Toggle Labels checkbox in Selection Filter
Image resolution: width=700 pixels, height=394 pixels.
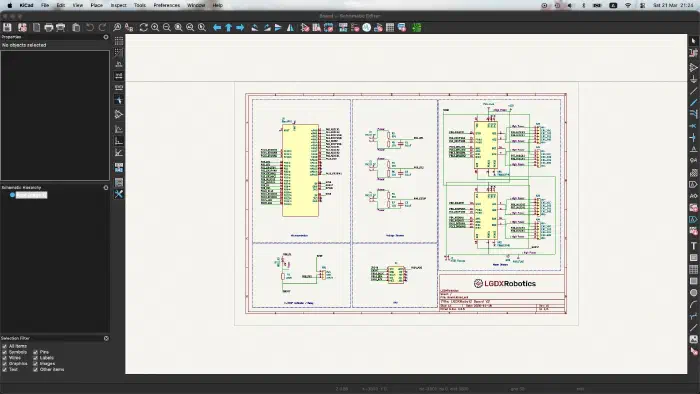click(35, 358)
